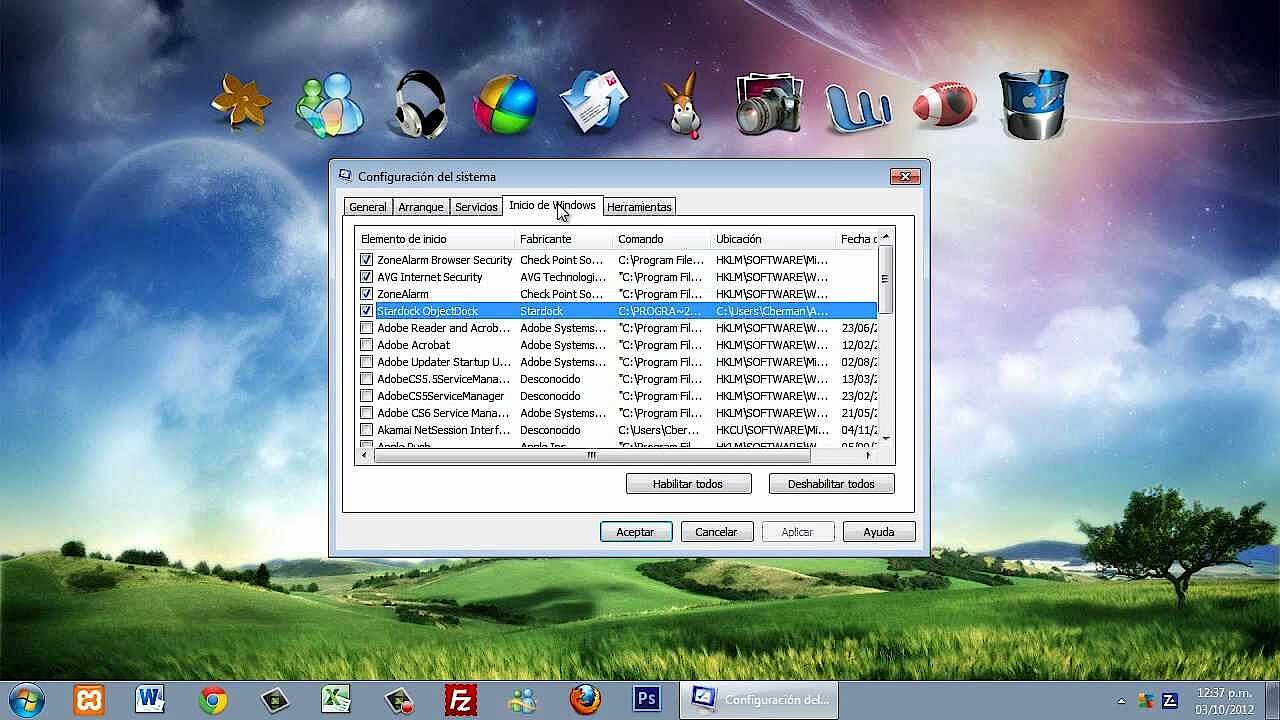Launch Photoshop from the taskbar
Image resolution: width=1280 pixels, height=720 pixels.
click(645, 699)
